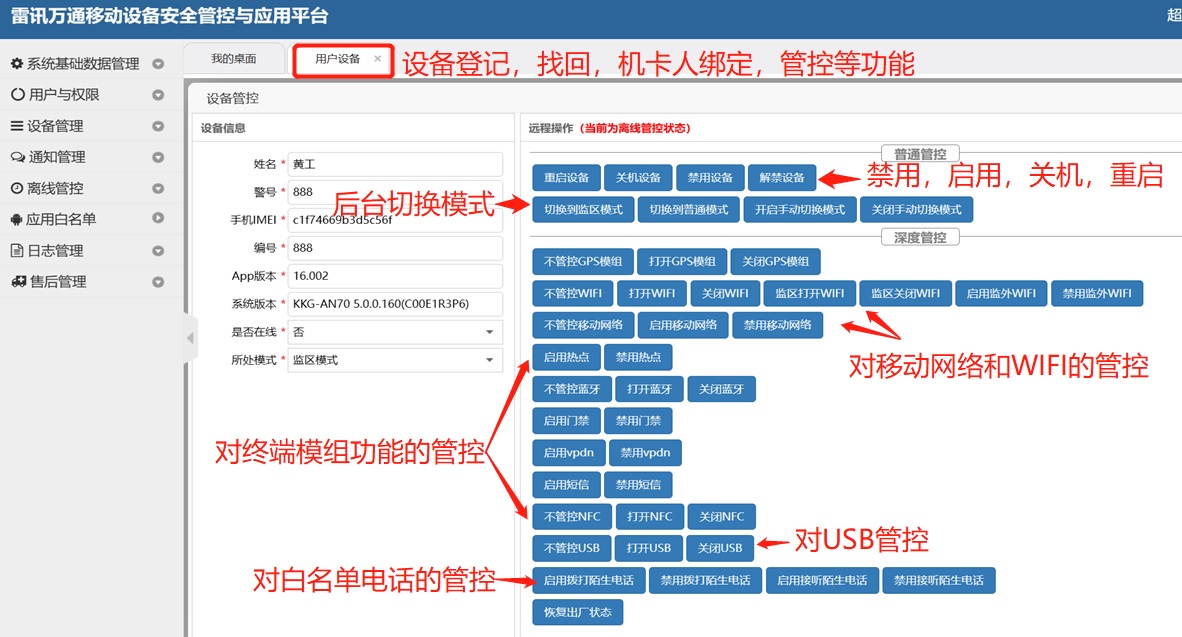The width and height of the screenshot is (1182, 637).
Task: Open the 是否在线 dropdown
Action: (395, 332)
